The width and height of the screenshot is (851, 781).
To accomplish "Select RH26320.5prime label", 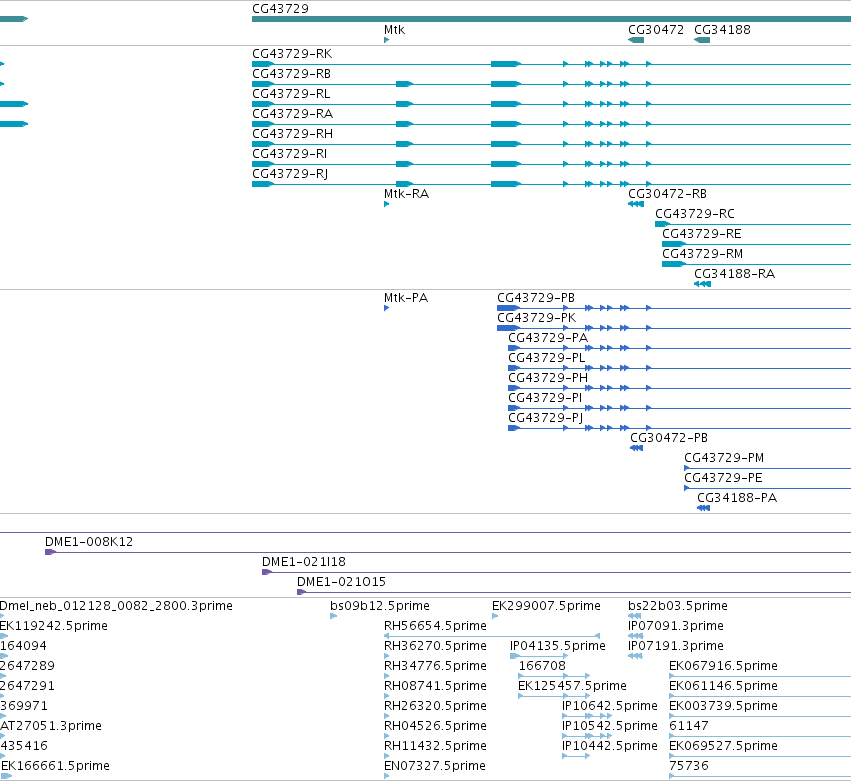I will pos(435,707).
